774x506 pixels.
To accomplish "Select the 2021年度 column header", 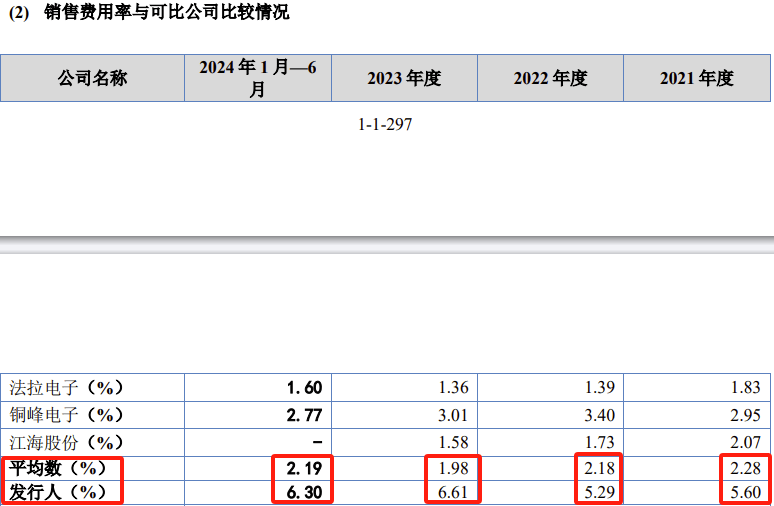I will point(697,78).
